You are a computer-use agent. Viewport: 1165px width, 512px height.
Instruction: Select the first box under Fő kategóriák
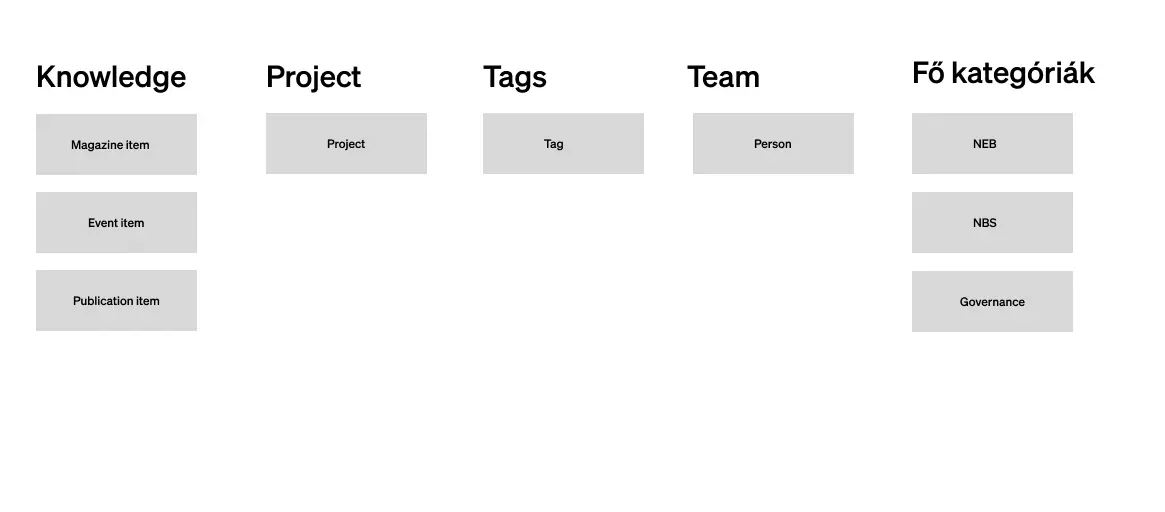pyautogui.click(x=992, y=143)
